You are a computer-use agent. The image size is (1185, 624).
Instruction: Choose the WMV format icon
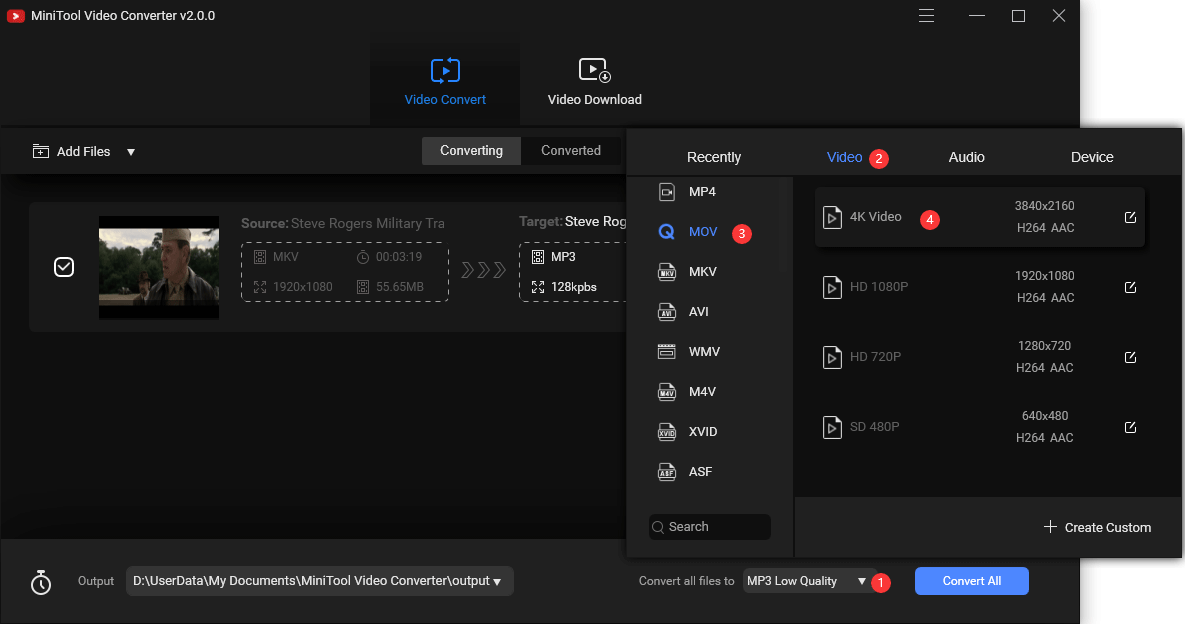point(667,352)
